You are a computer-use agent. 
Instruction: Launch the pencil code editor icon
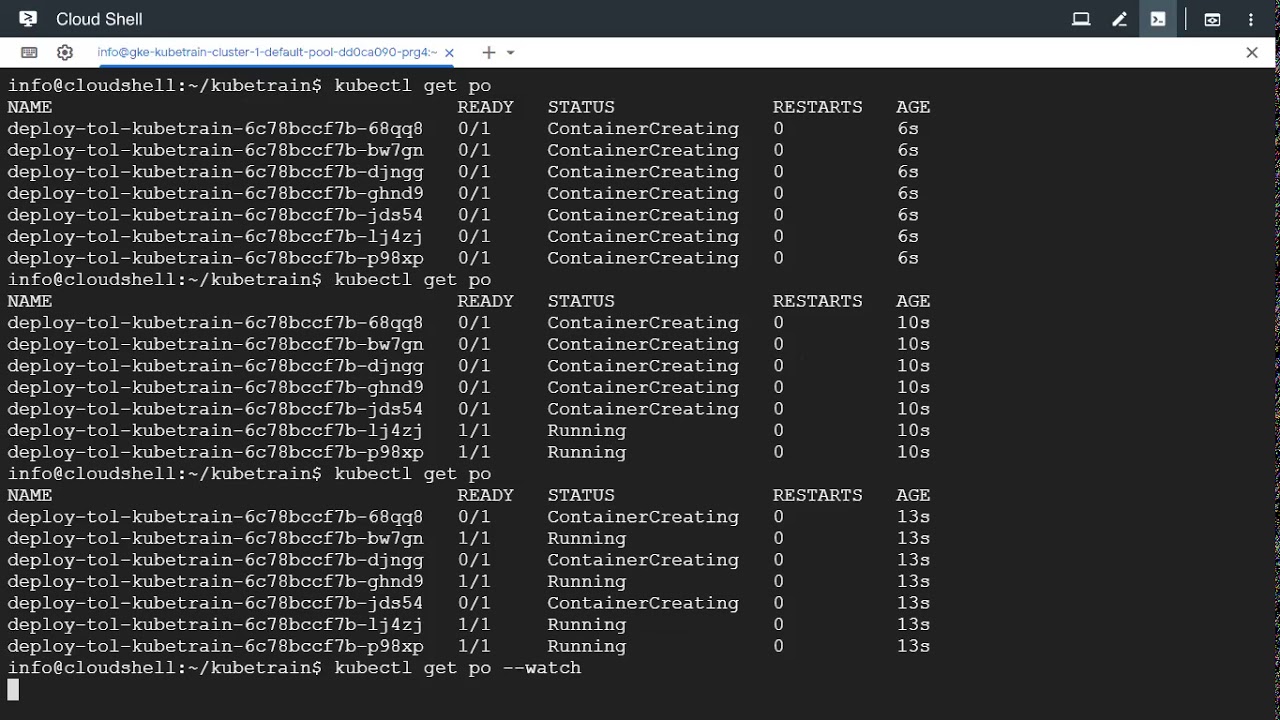point(1120,19)
